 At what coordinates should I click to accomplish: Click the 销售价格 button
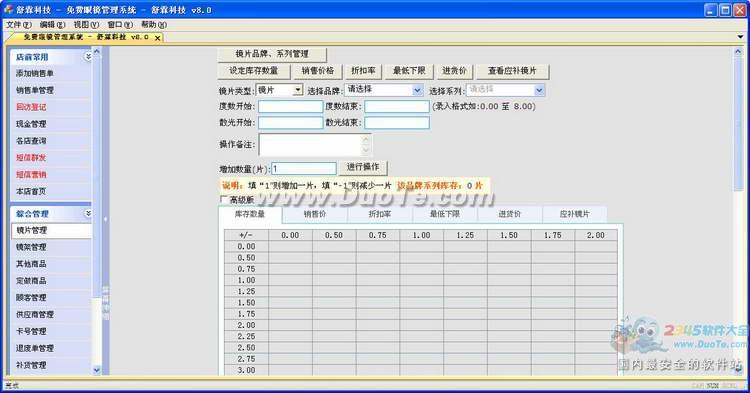coord(318,71)
